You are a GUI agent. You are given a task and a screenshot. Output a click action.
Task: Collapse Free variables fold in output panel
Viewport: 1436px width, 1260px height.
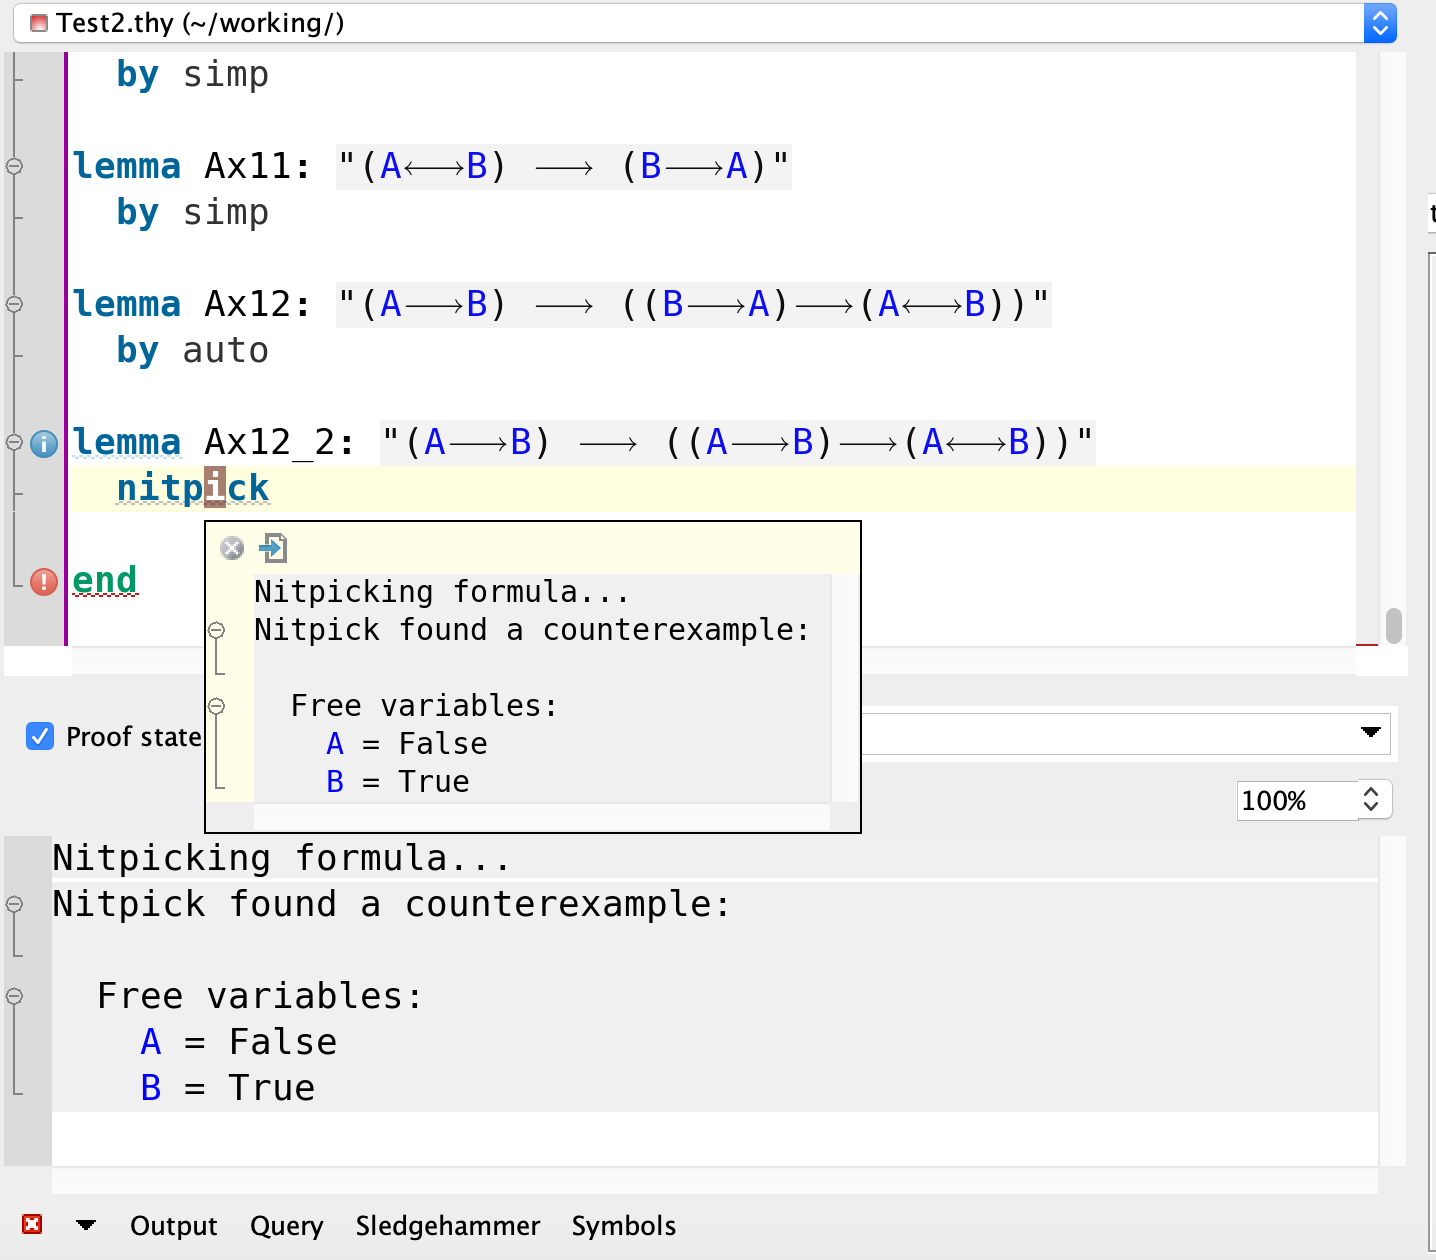[15, 996]
